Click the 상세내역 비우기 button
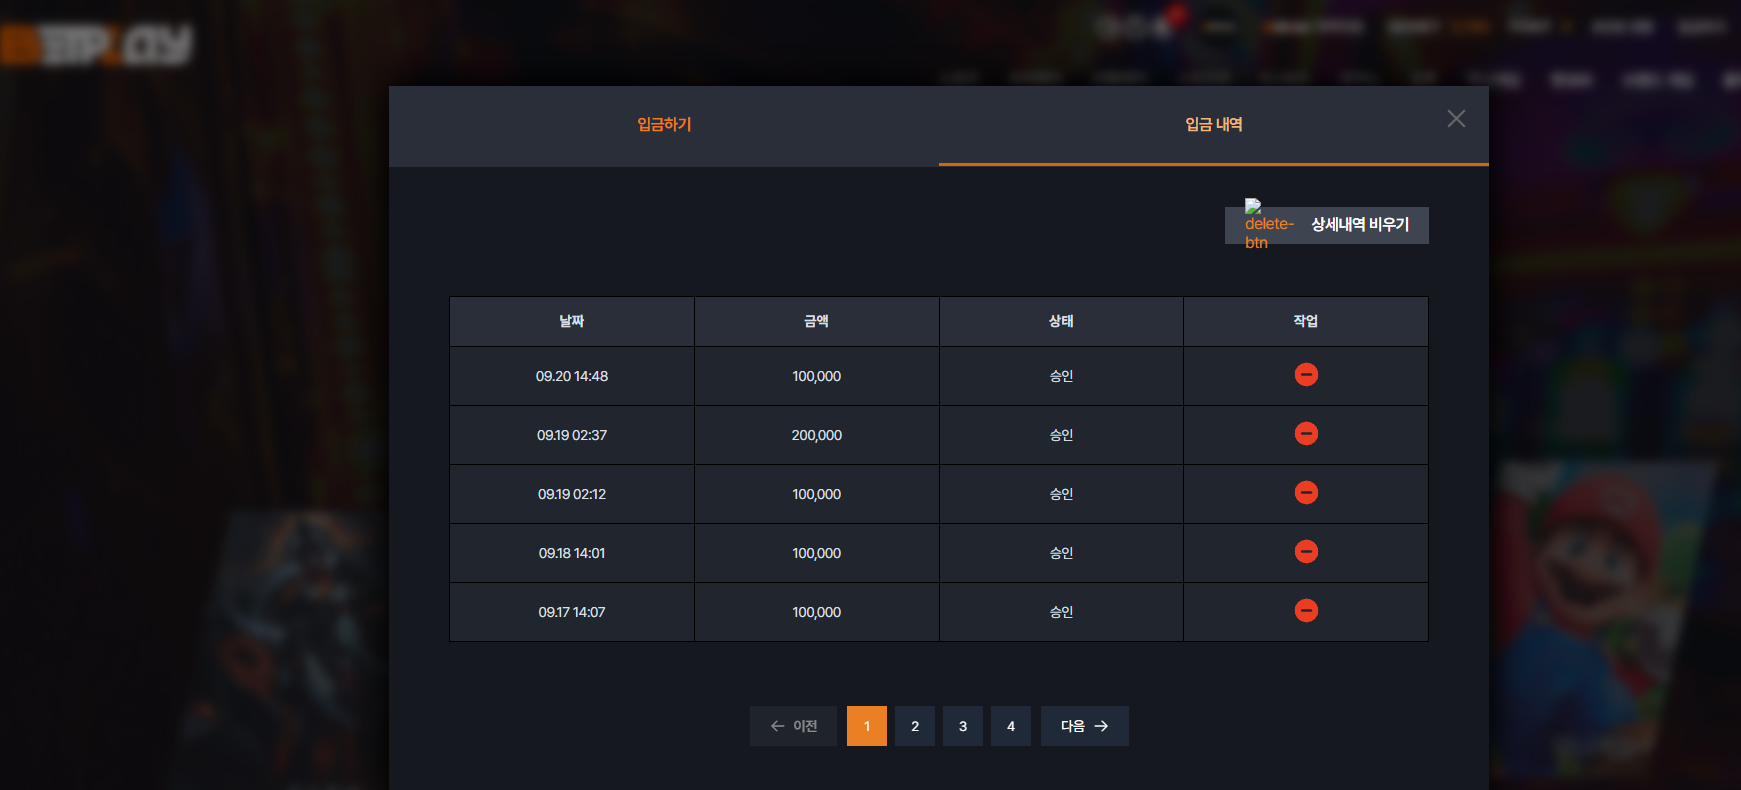This screenshot has height=790, width=1741. coord(1327,225)
